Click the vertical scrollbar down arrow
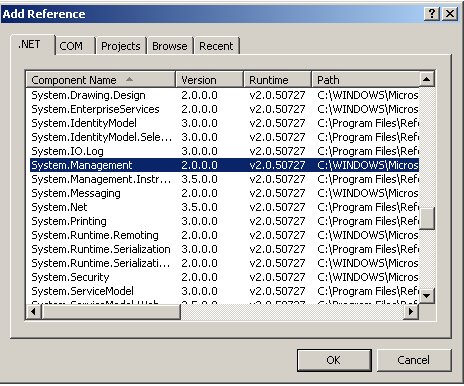 (427, 296)
